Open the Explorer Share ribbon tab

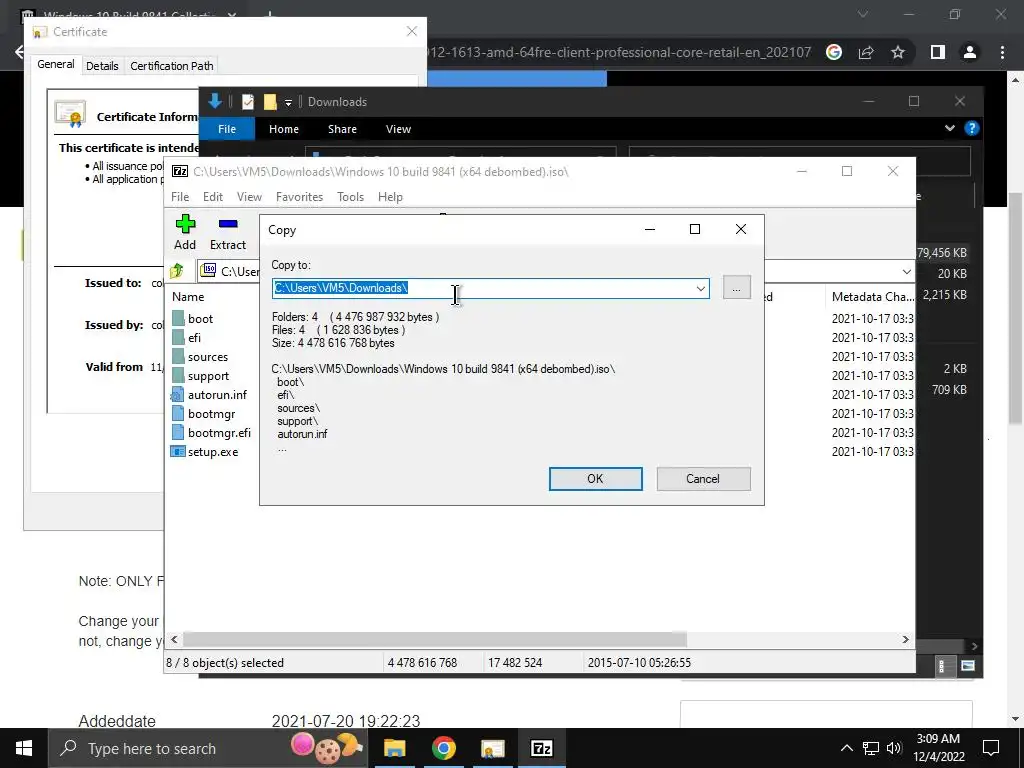[342, 129]
